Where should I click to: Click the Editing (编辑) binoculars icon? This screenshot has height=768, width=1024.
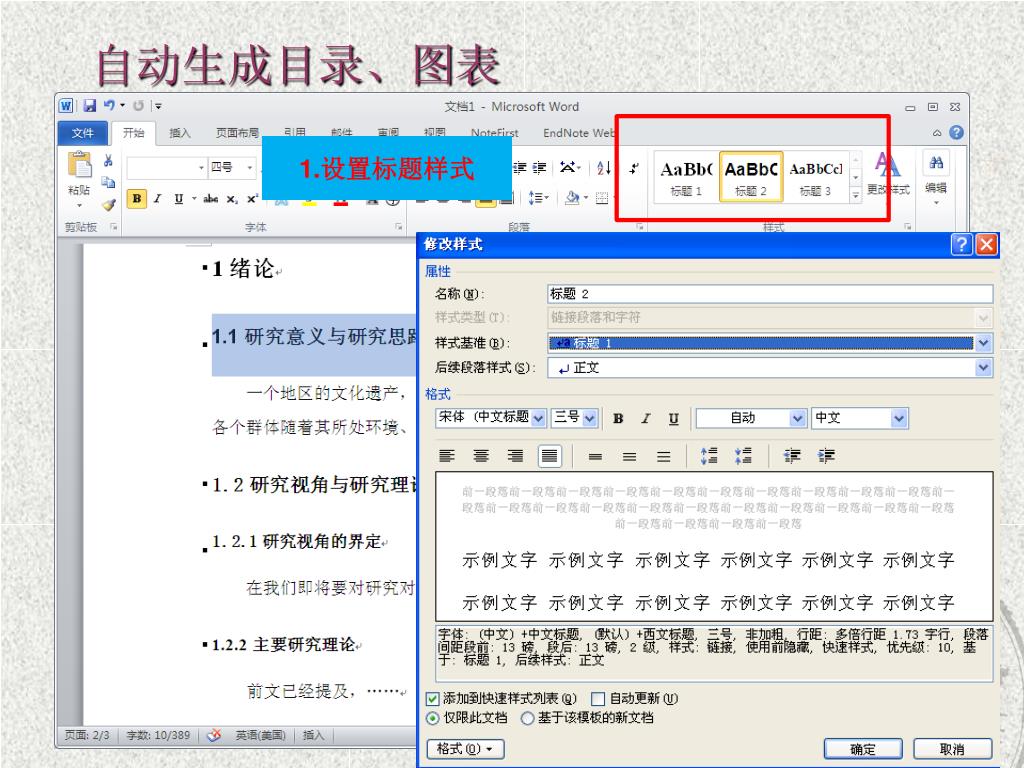pos(936,163)
